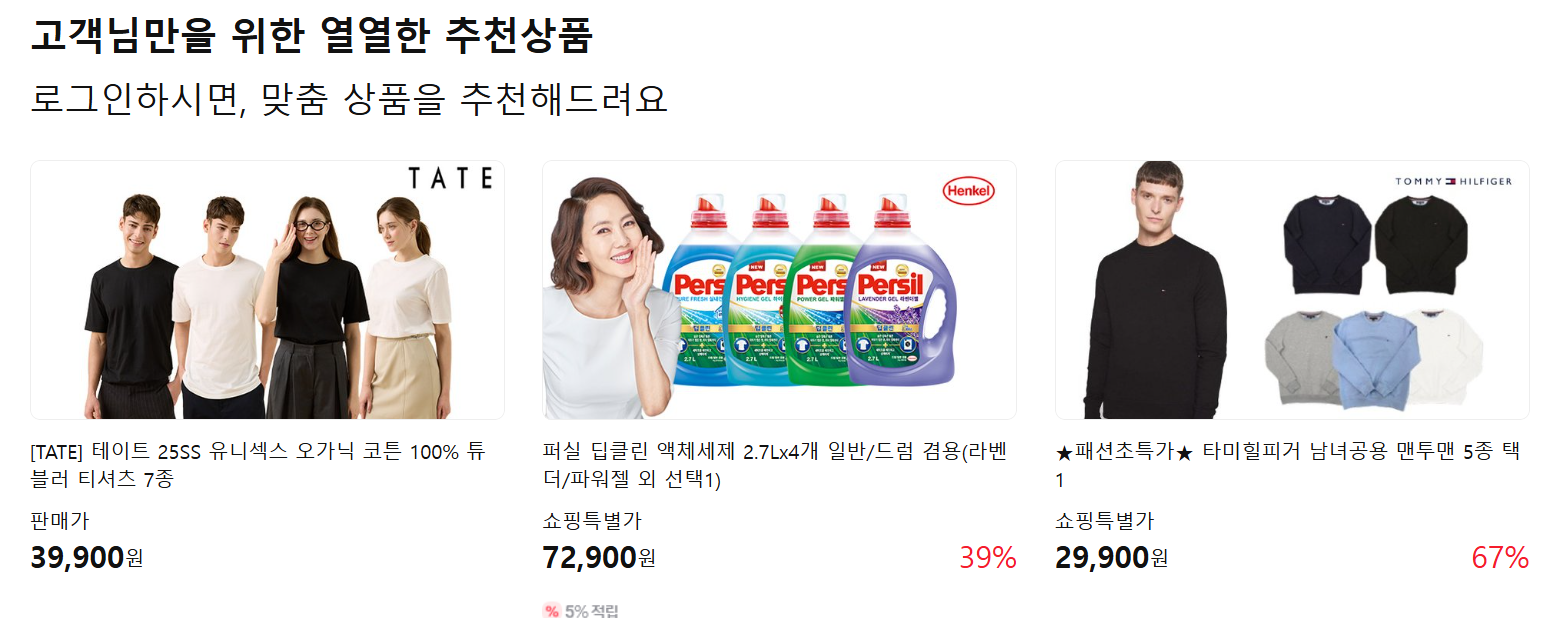Click the 39,900원 price

point(87,557)
